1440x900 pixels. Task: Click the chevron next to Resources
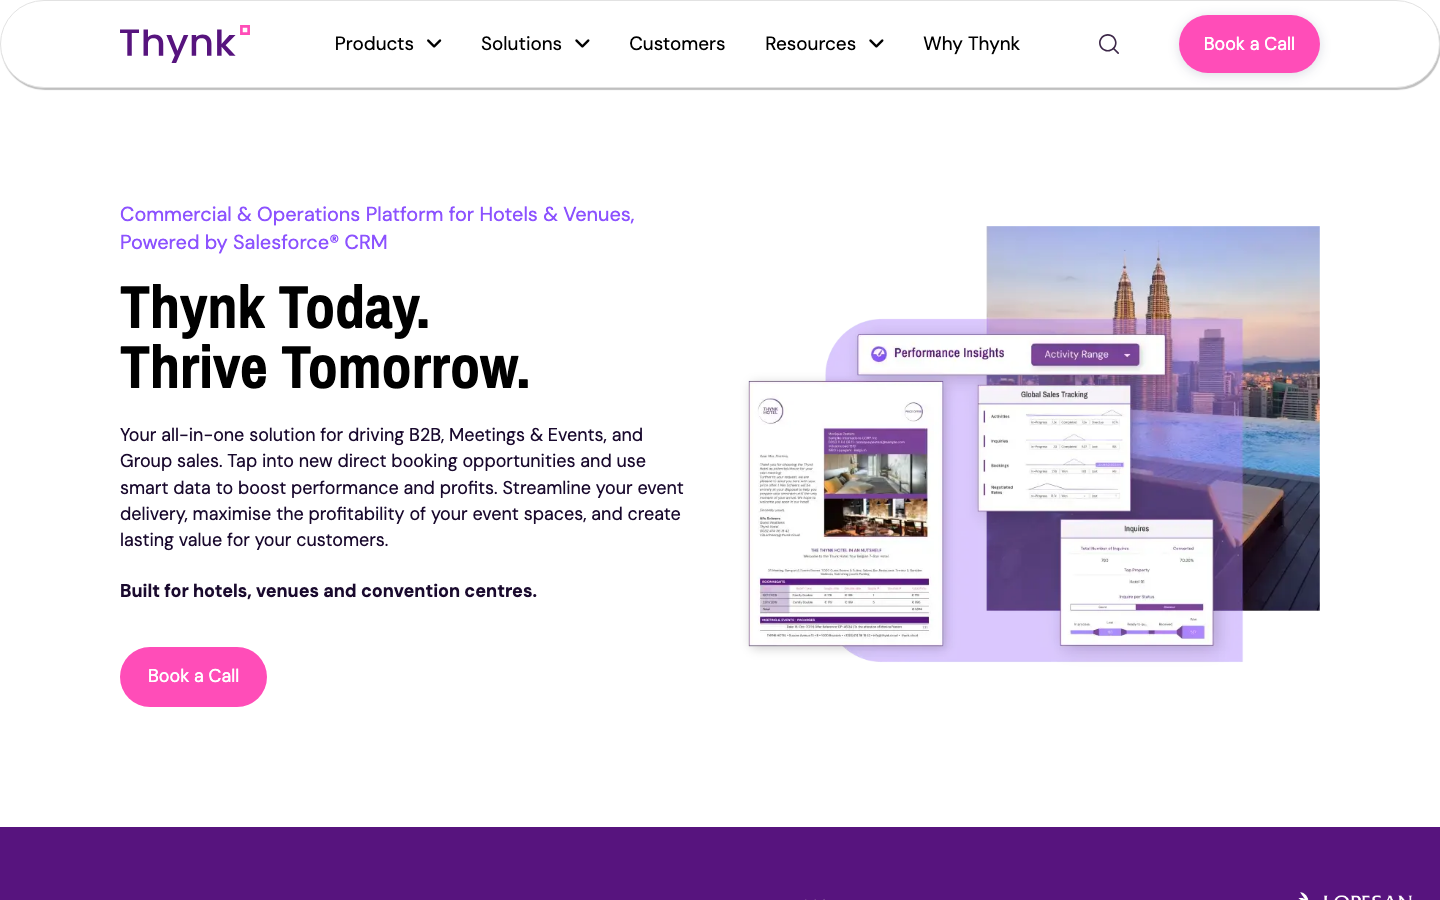pyautogui.click(x=876, y=44)
